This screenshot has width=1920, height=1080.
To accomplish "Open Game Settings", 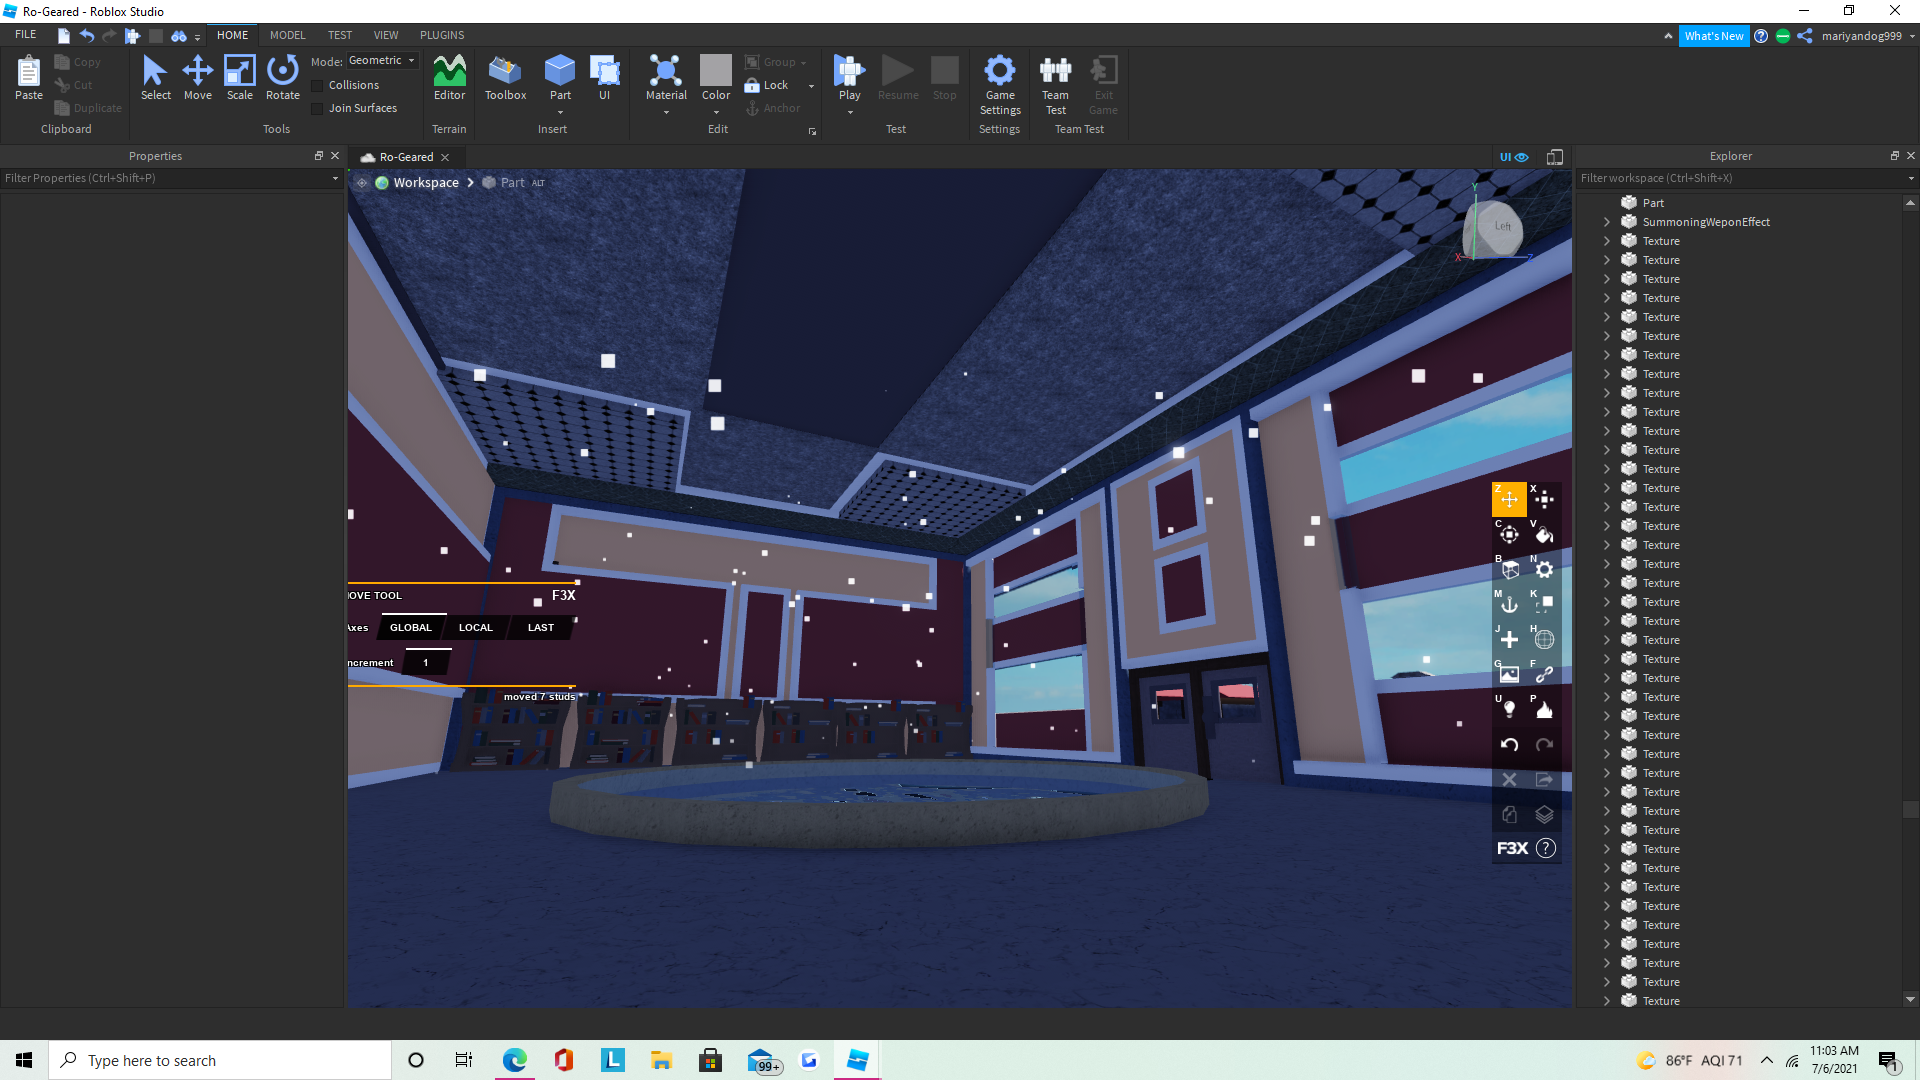I will 1000,85.
